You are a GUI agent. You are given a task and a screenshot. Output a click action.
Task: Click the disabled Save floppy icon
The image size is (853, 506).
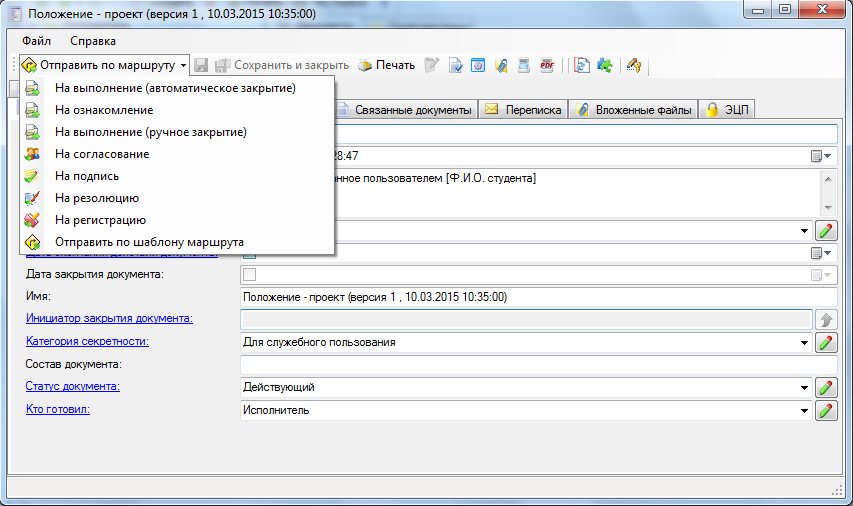(201, 65)
